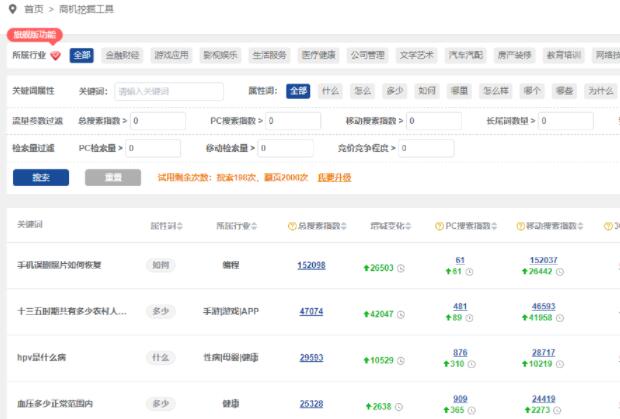This screenshot has height=419, width=620.
Task: Open the 152098 total search index link
Action: click(x=311, y=265)
